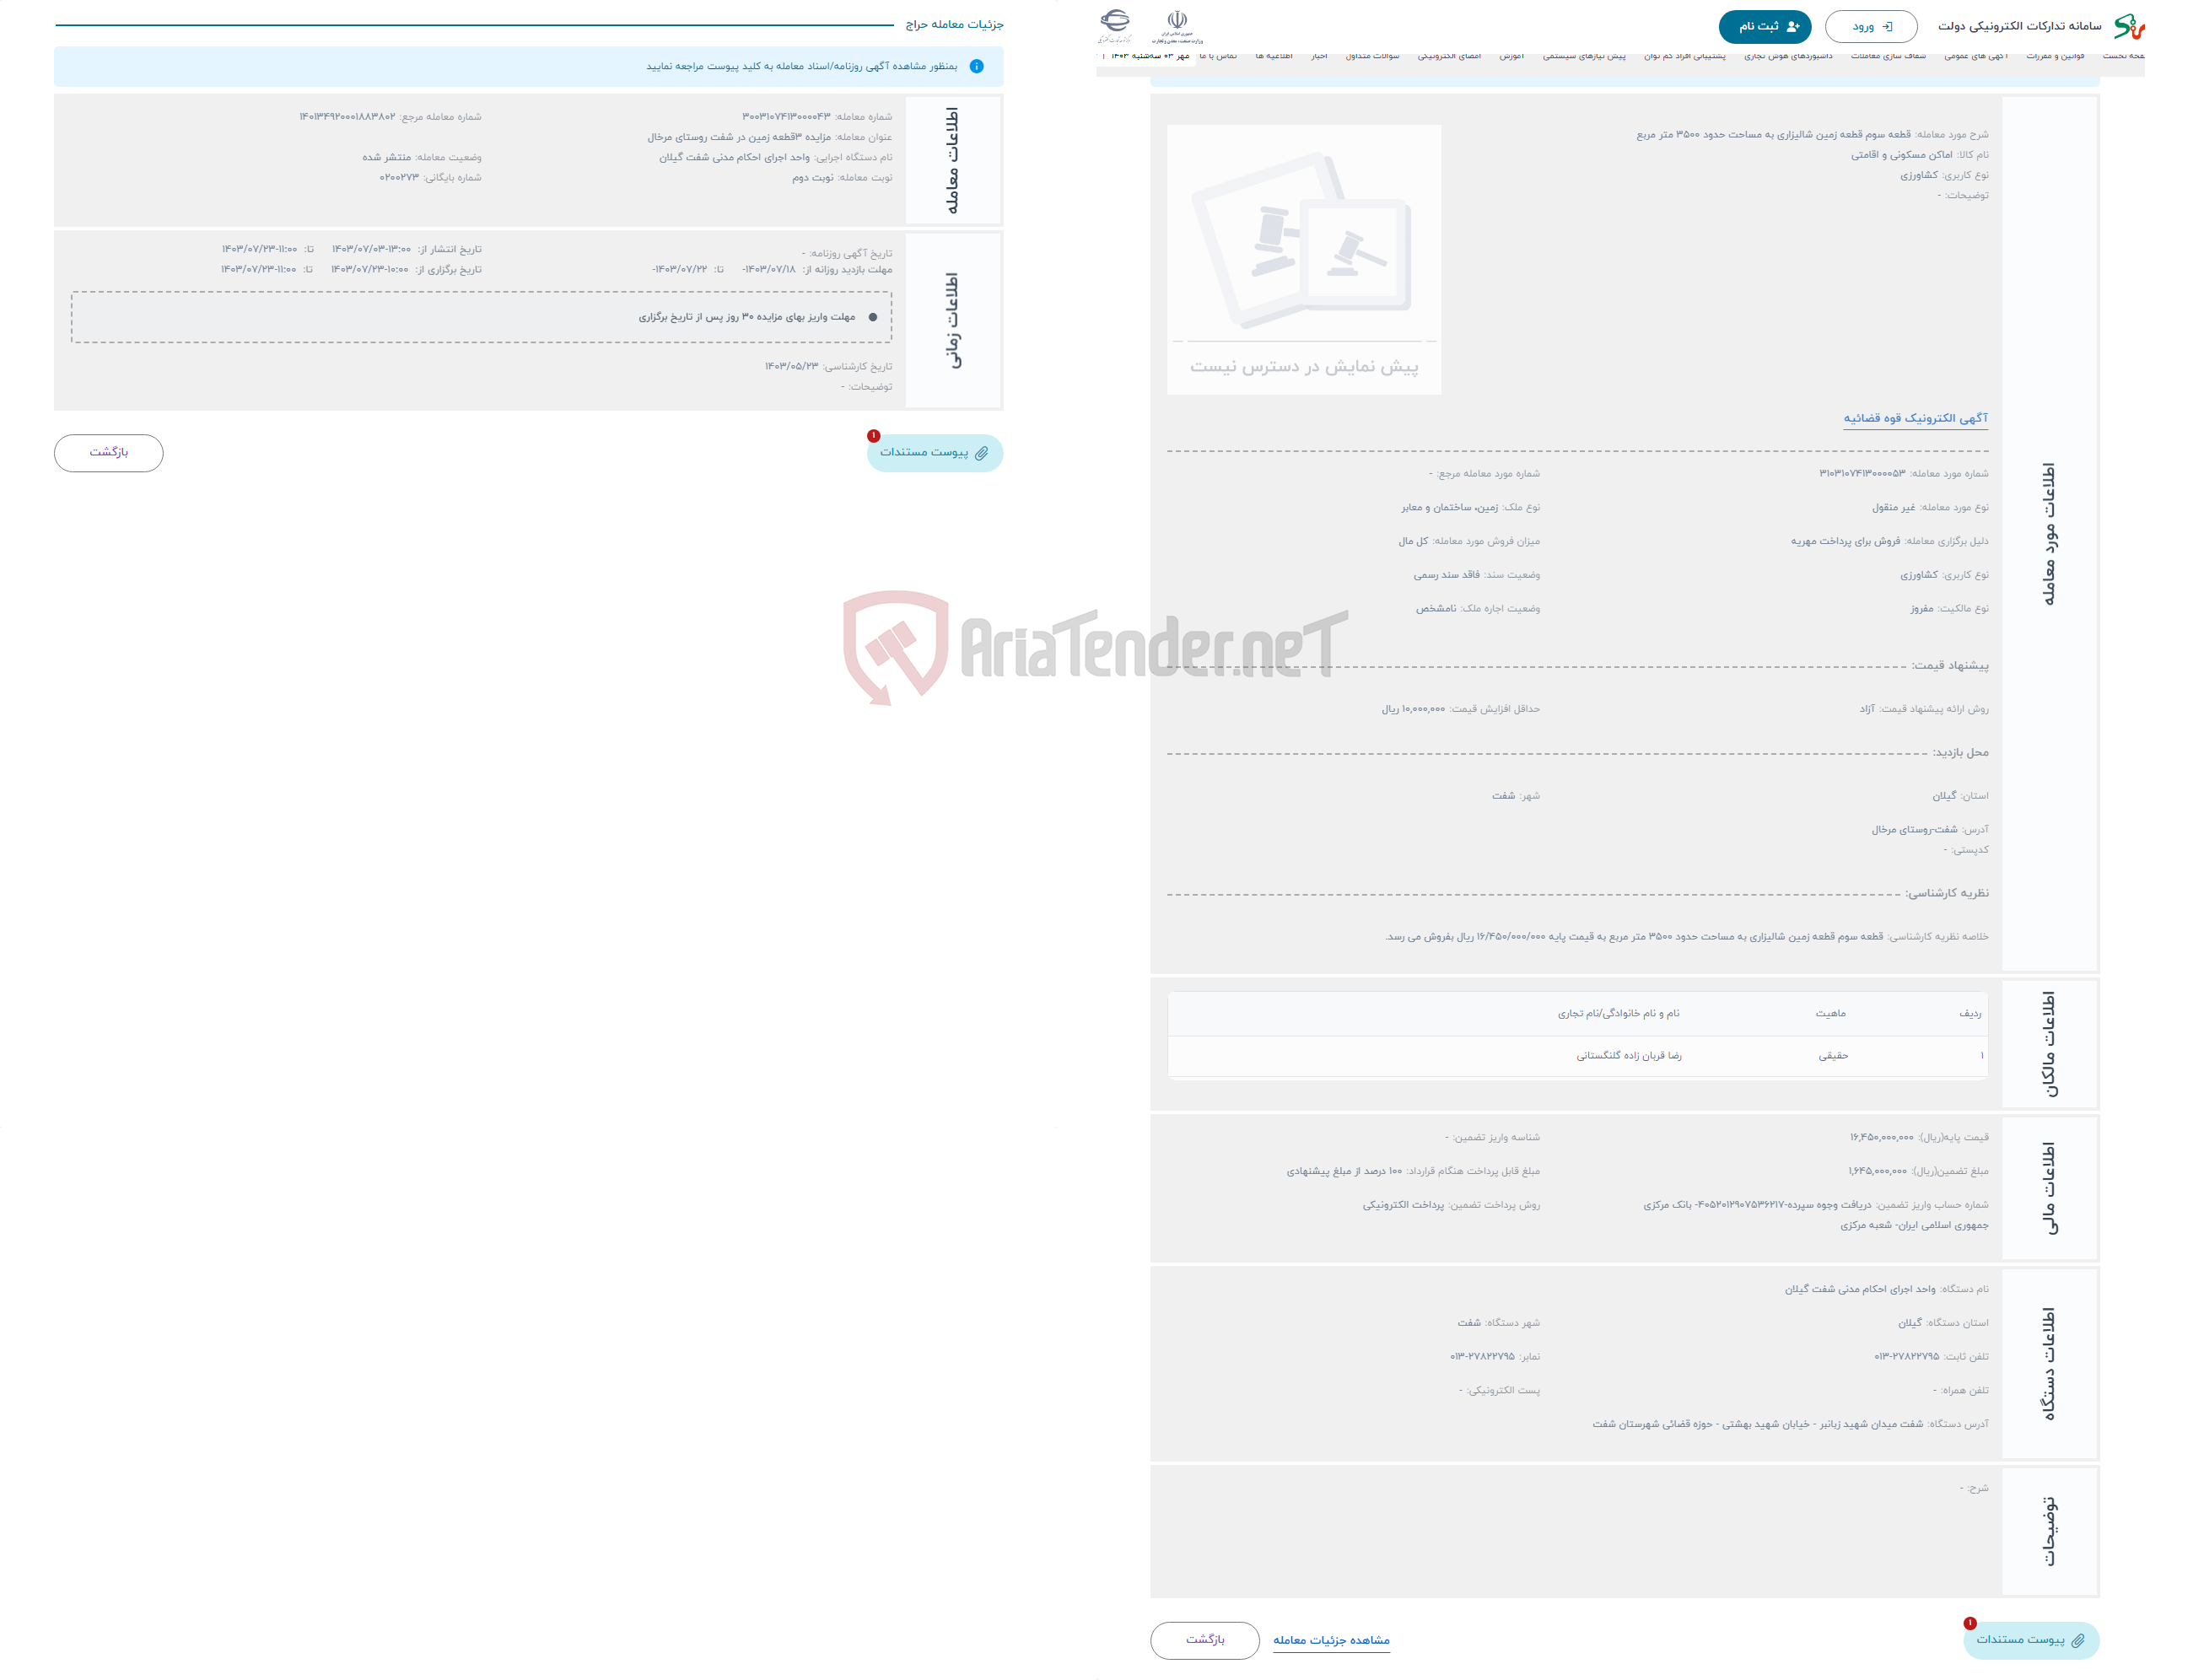Click the back arrow return icon left panel
2193x1680 pixels.
111,455
